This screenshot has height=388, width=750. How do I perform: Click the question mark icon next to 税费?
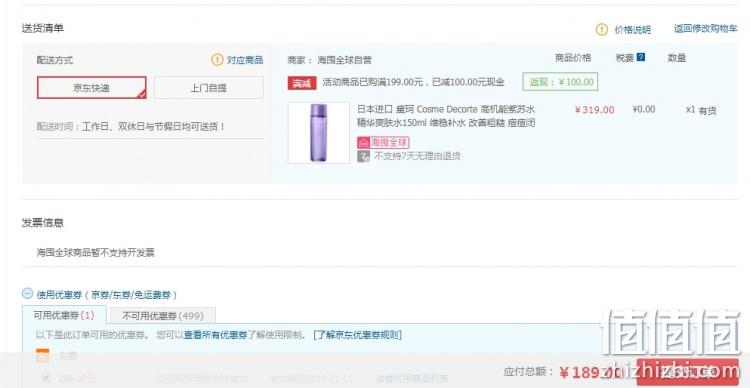[641, 57]
